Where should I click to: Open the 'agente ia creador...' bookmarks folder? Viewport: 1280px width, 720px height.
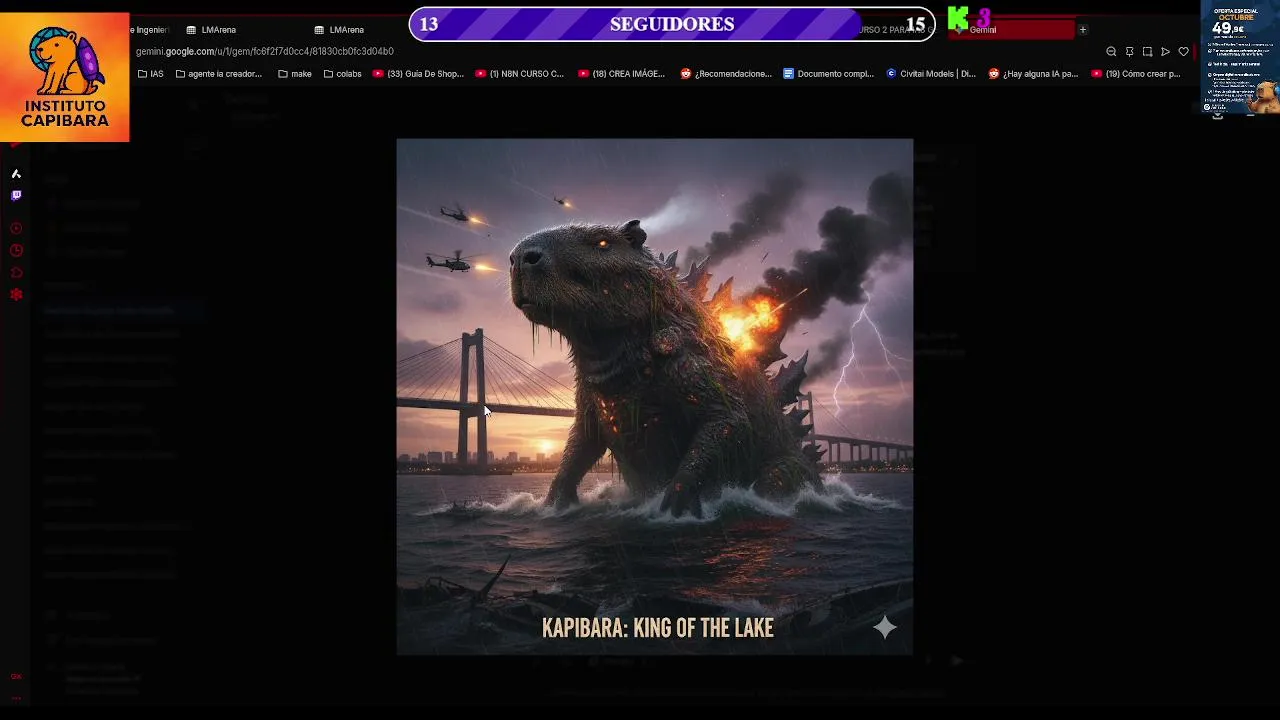coord(219,74)
